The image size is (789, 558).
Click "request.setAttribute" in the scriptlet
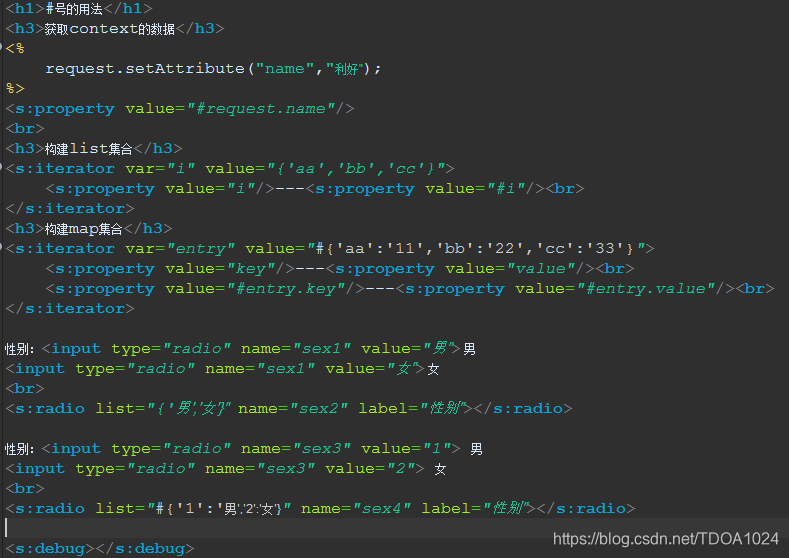(145, 68)
